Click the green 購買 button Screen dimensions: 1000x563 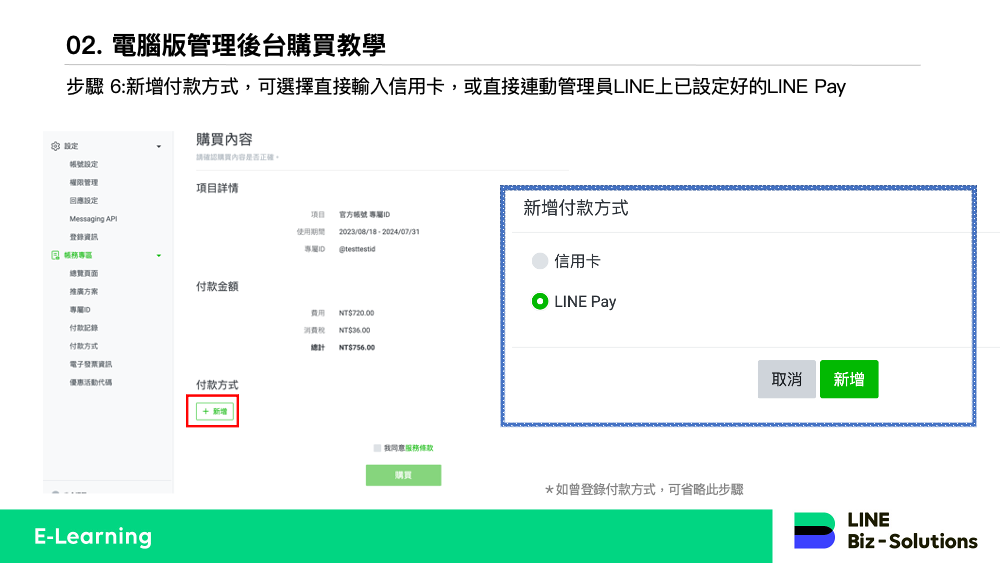click(x=403, y=475)
